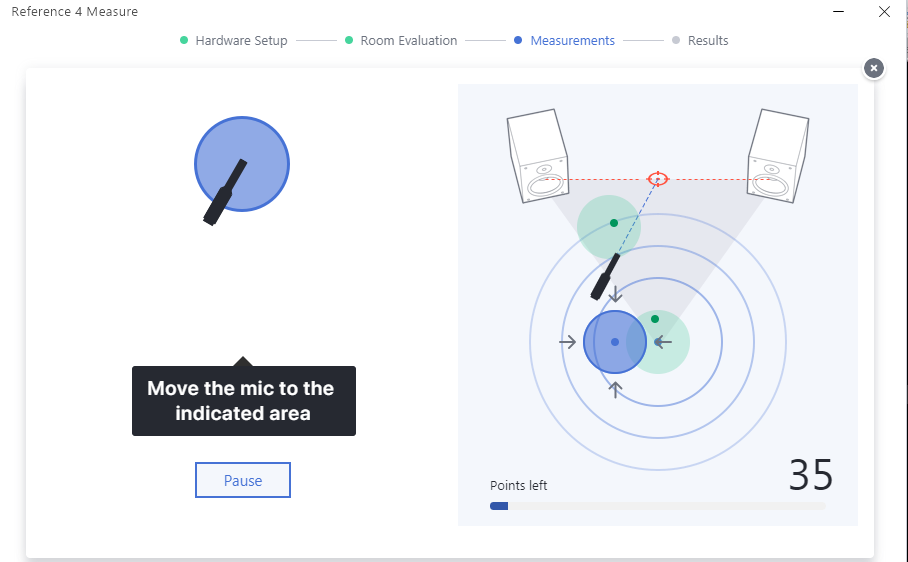Go to the Room Evaluation step
Viewport: 908px width, 562px height.
(x=408, y=41)
